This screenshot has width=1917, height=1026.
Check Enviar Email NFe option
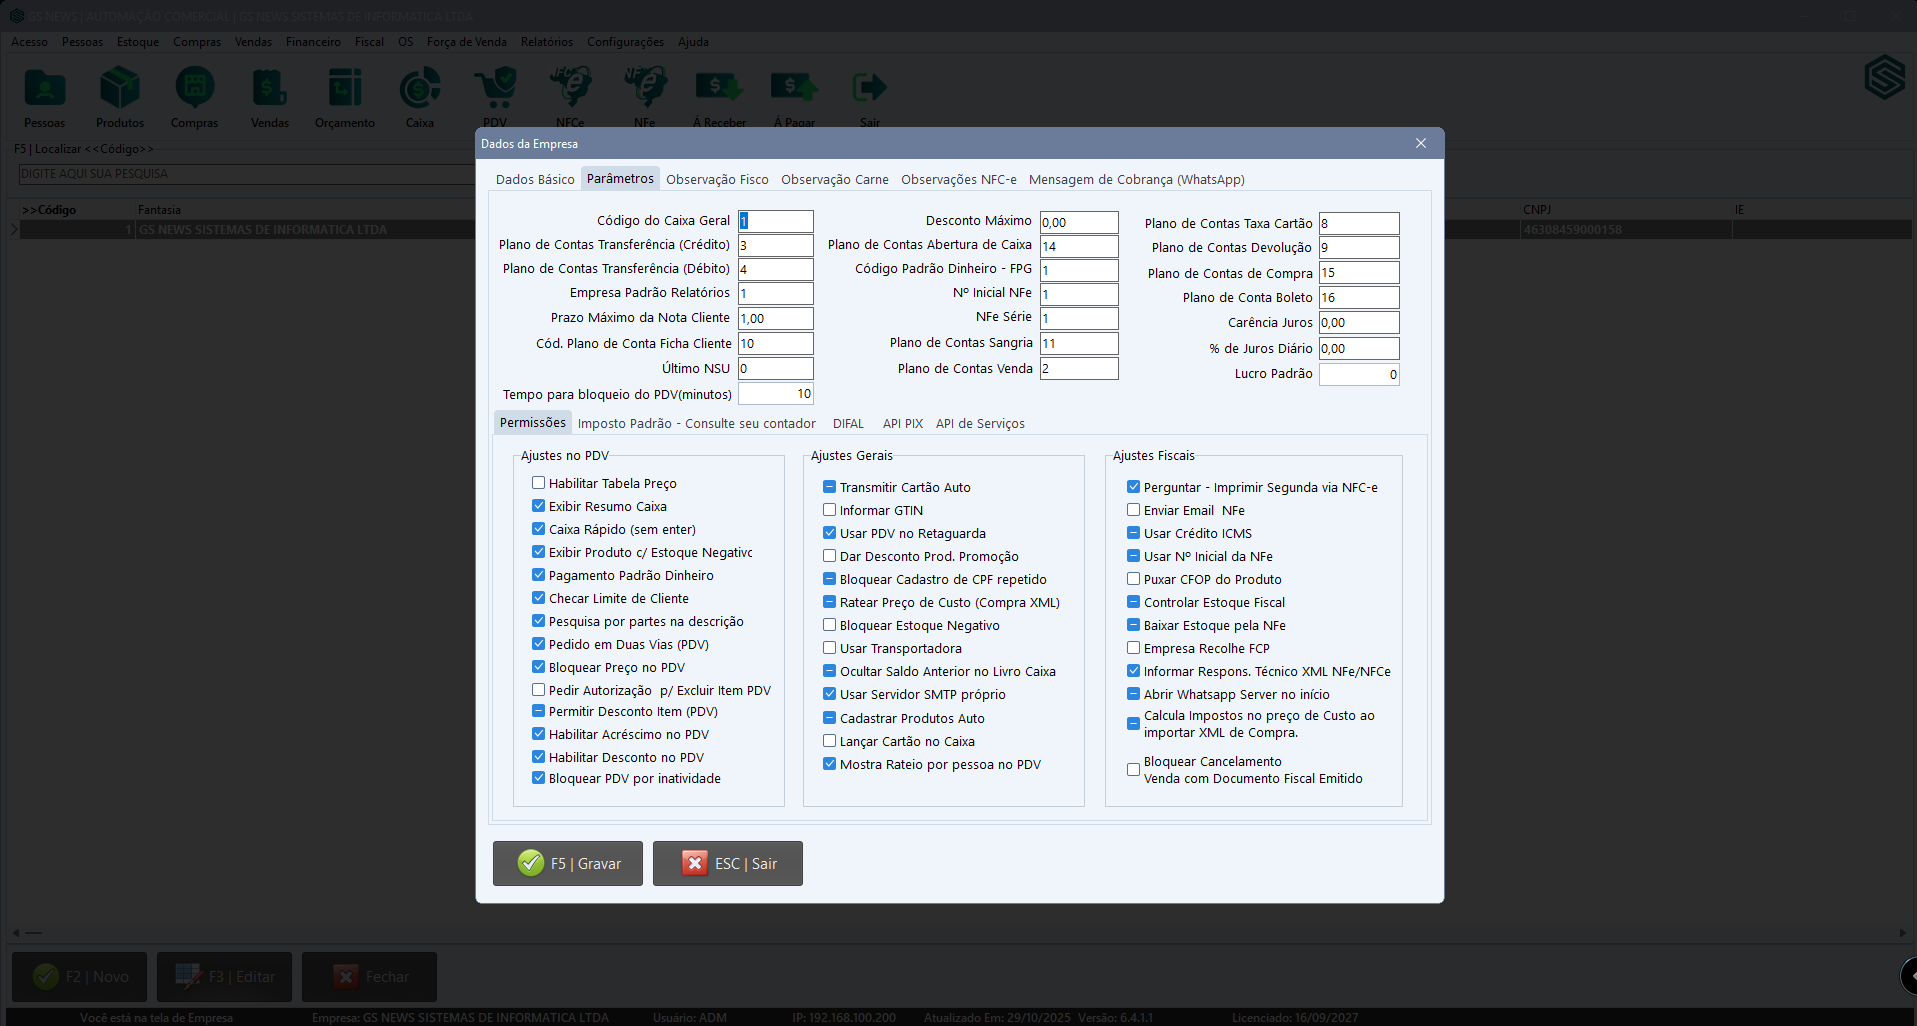tap(1134, 510)
